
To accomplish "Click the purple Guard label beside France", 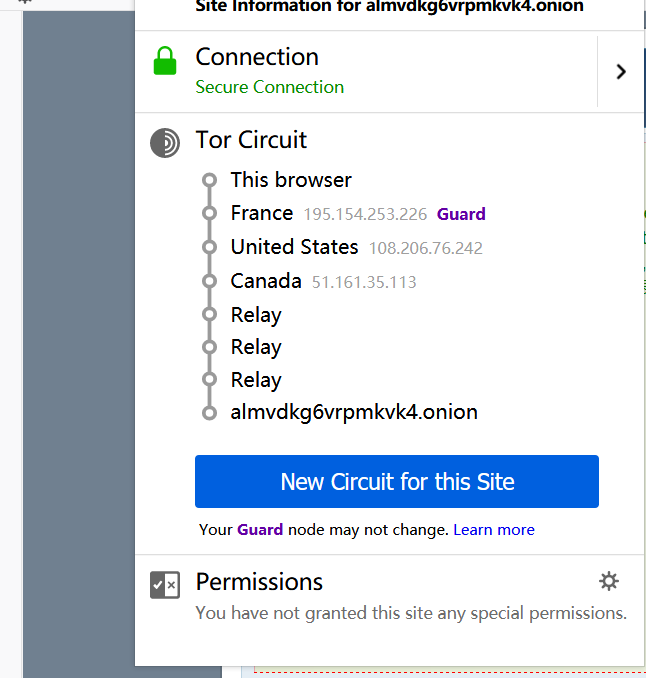I will point(461,214).
